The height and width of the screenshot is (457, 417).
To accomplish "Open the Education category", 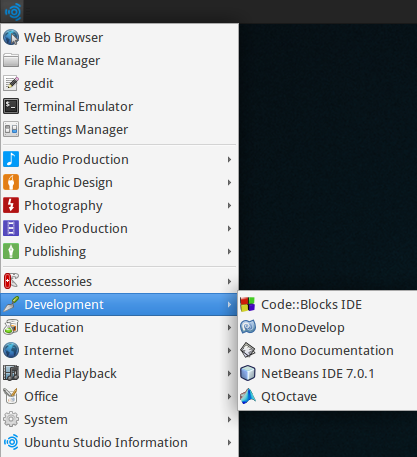I will (119, 328).
